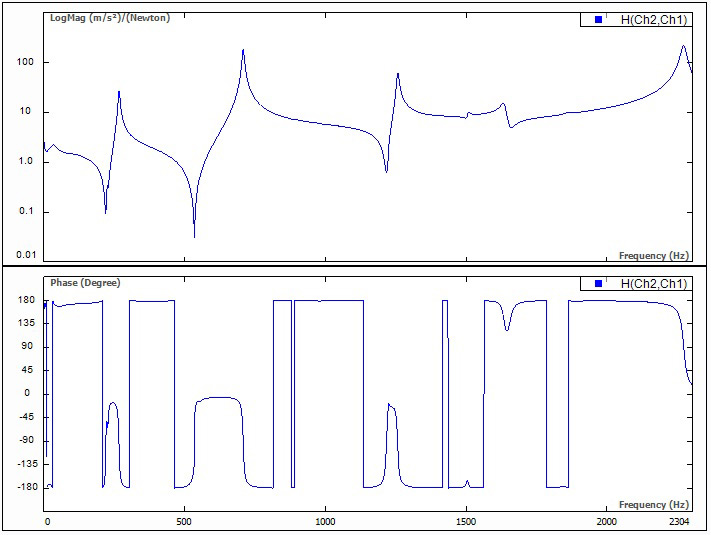Viewport: 711px width, 535px height.
Task: Click the blue legend marker in the Phase plot
Action: click(598, 284)
